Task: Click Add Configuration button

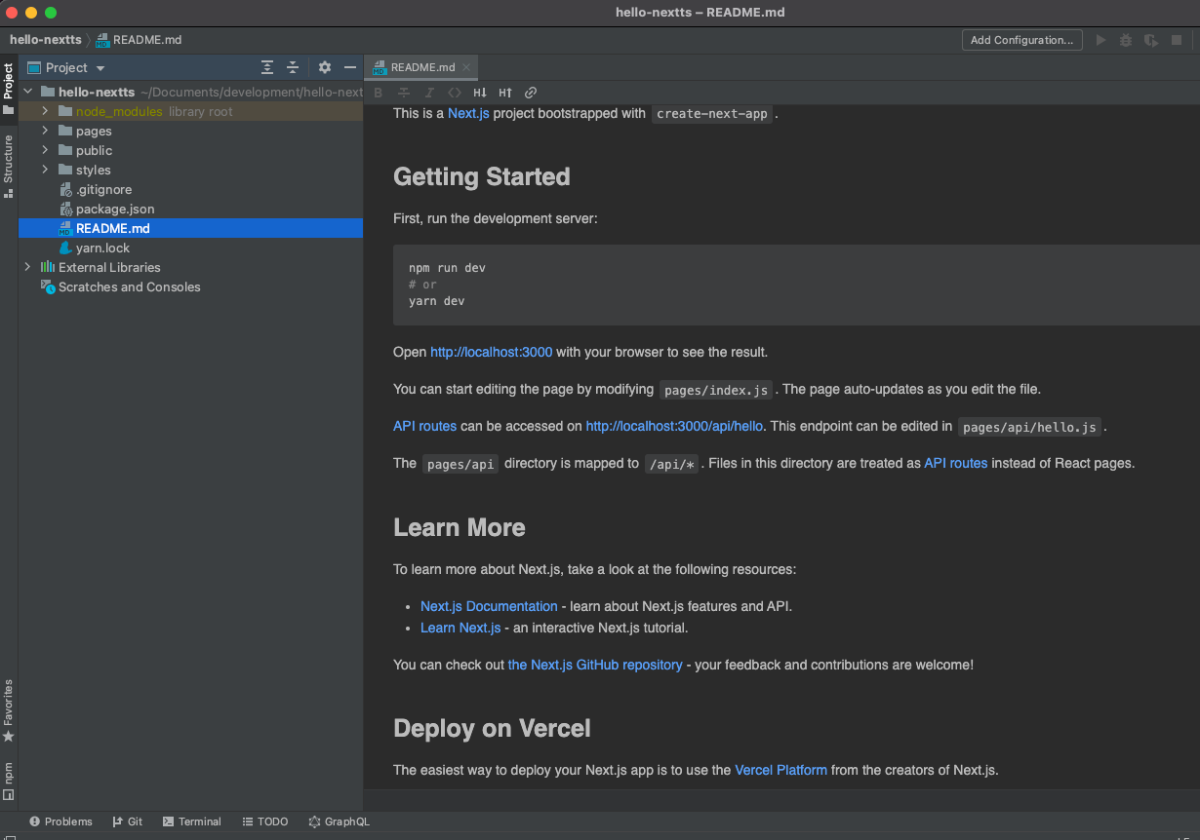Action: click(1022, 40)
